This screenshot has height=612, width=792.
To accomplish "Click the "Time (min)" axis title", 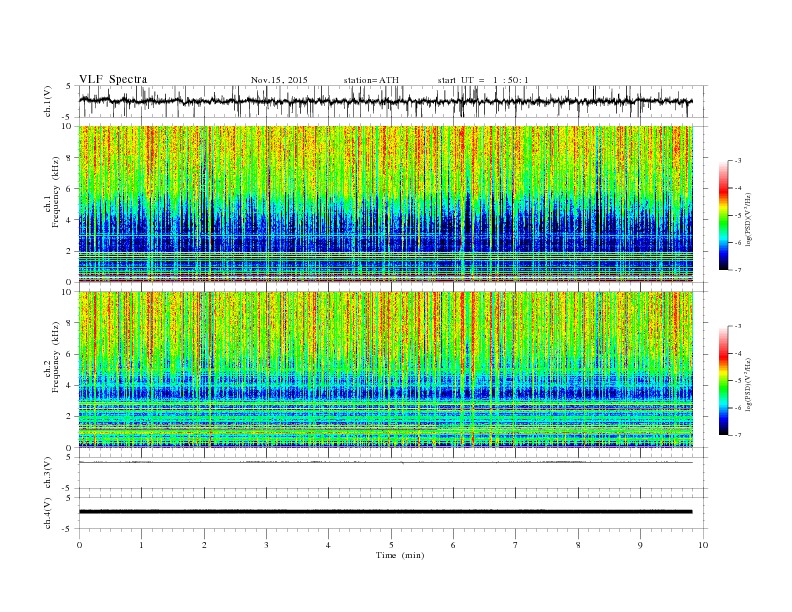I will (400, 555).
